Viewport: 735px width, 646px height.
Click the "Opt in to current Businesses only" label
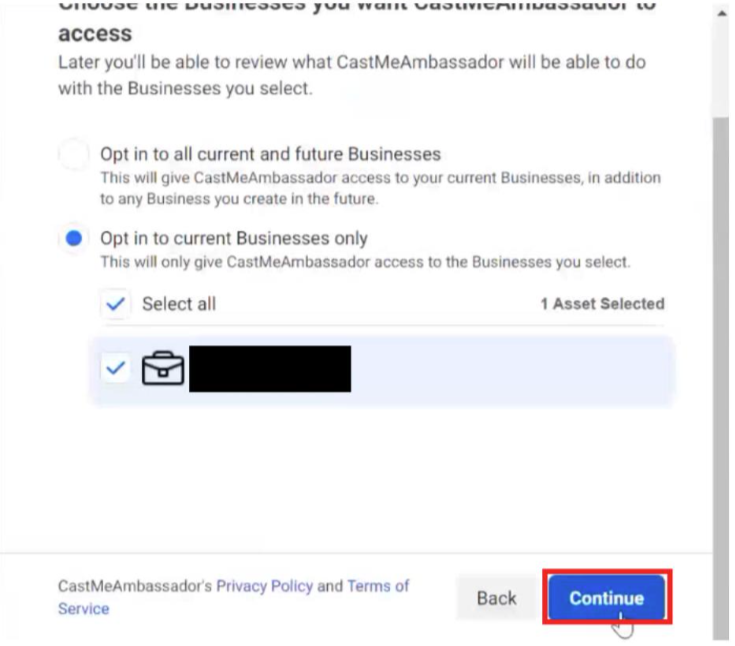[234, 239]
